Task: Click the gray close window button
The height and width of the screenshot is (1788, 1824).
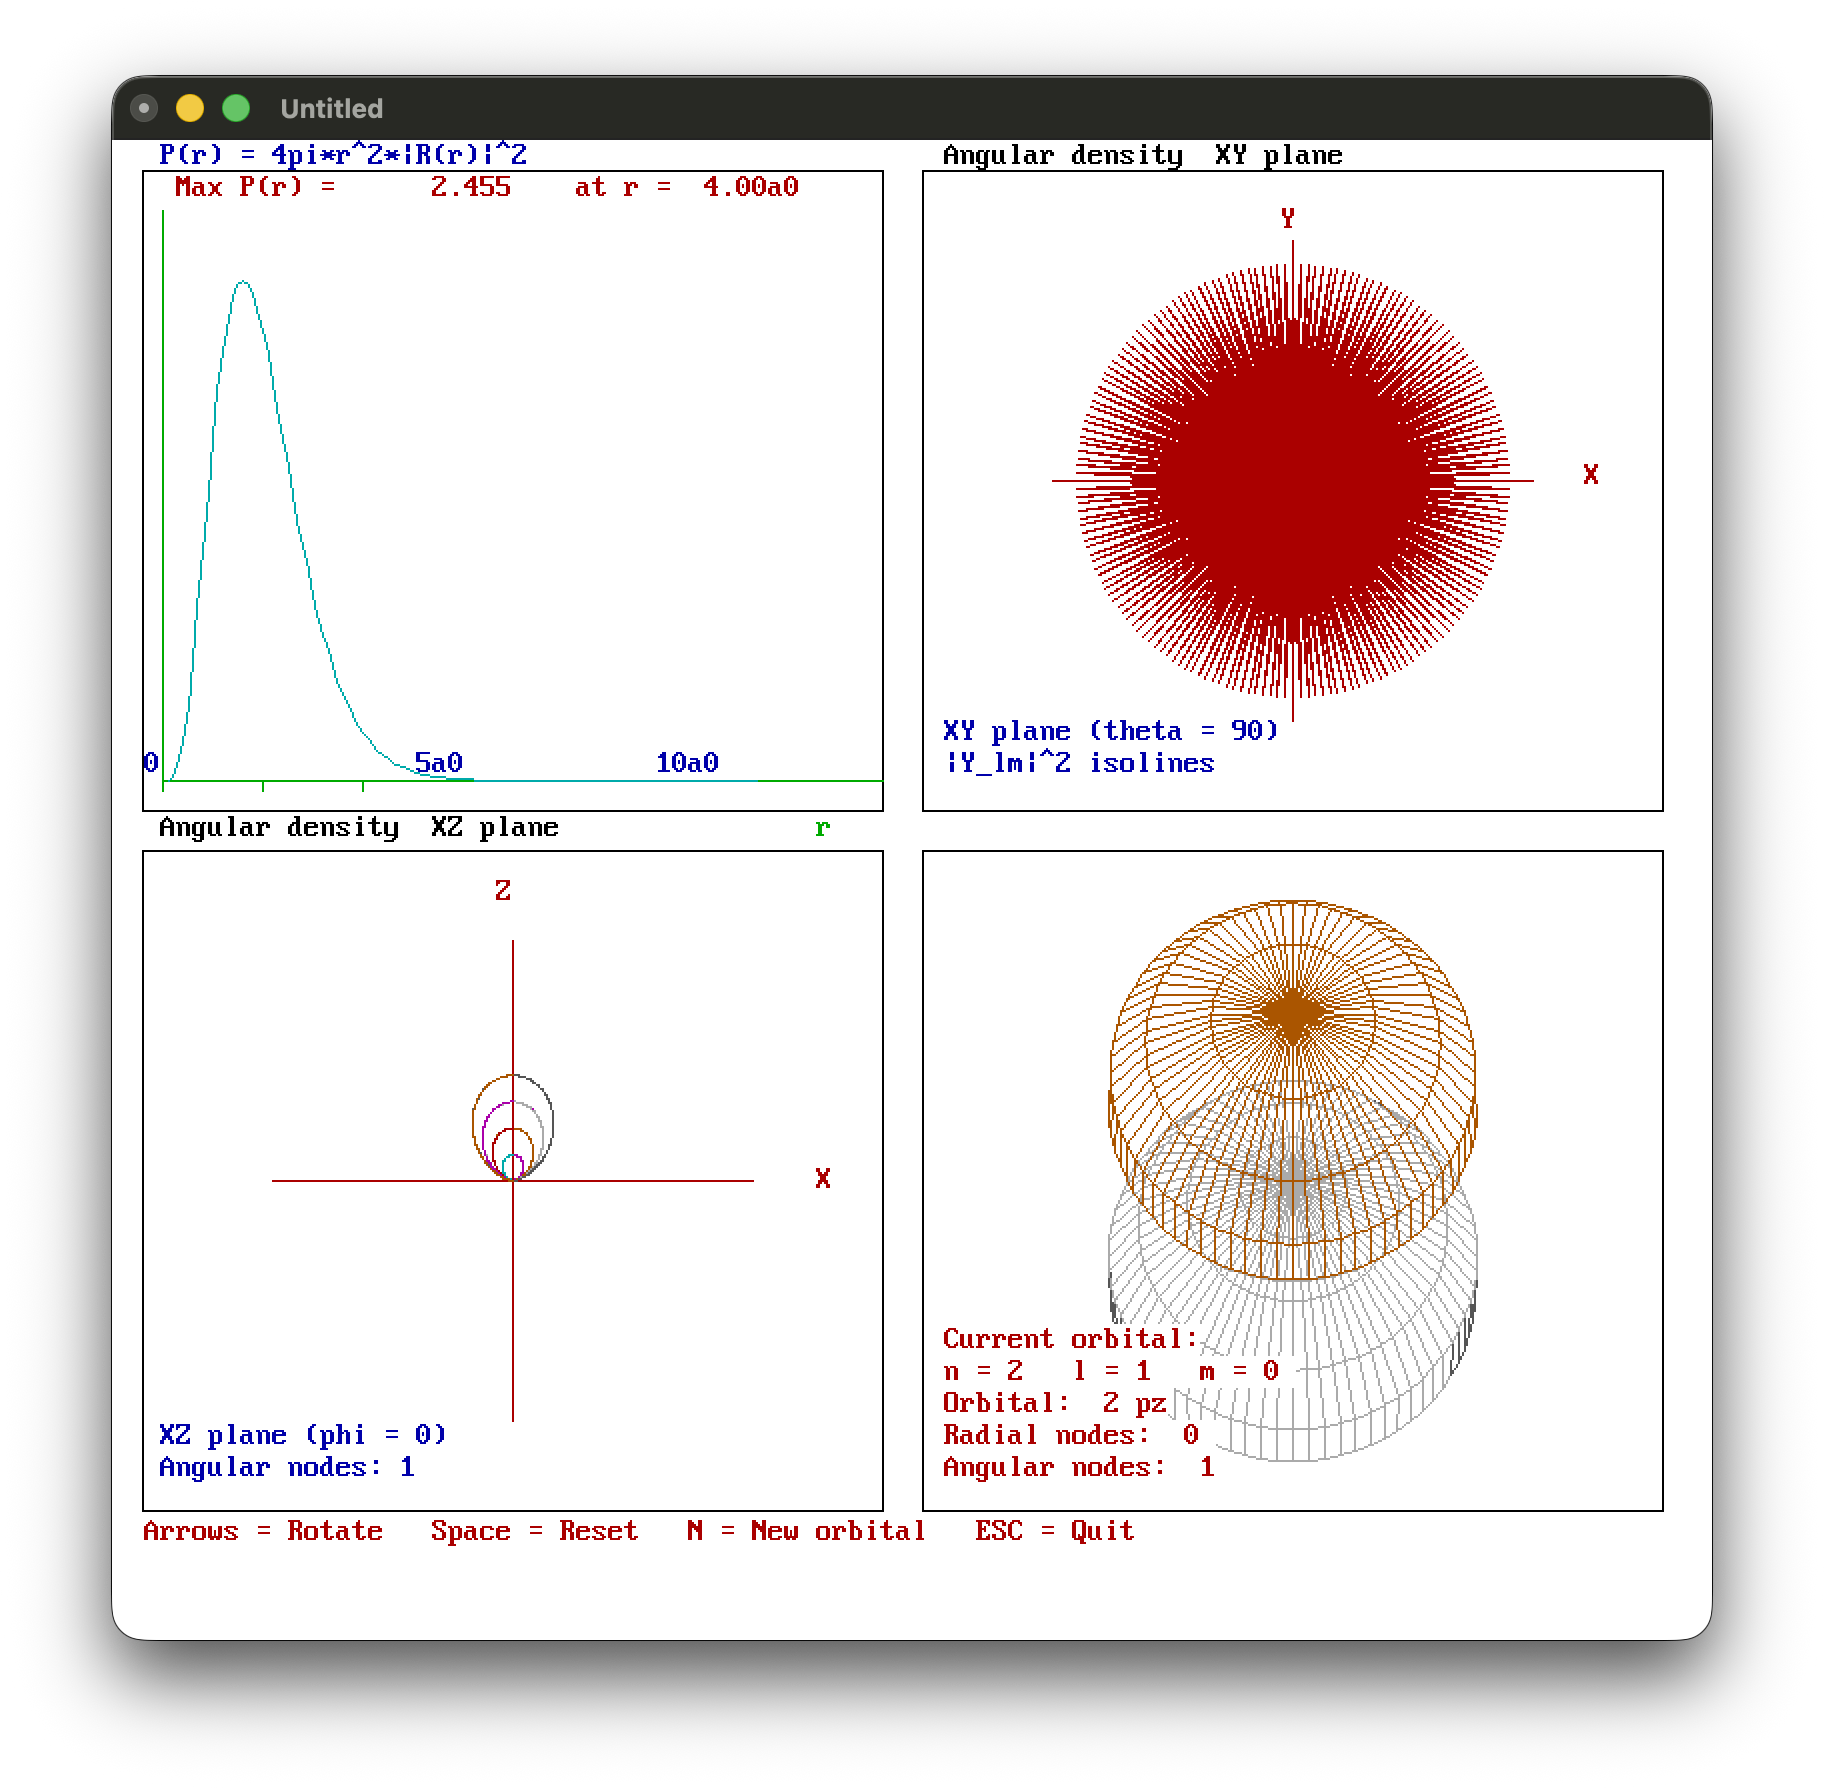Action: click(144, 108)
